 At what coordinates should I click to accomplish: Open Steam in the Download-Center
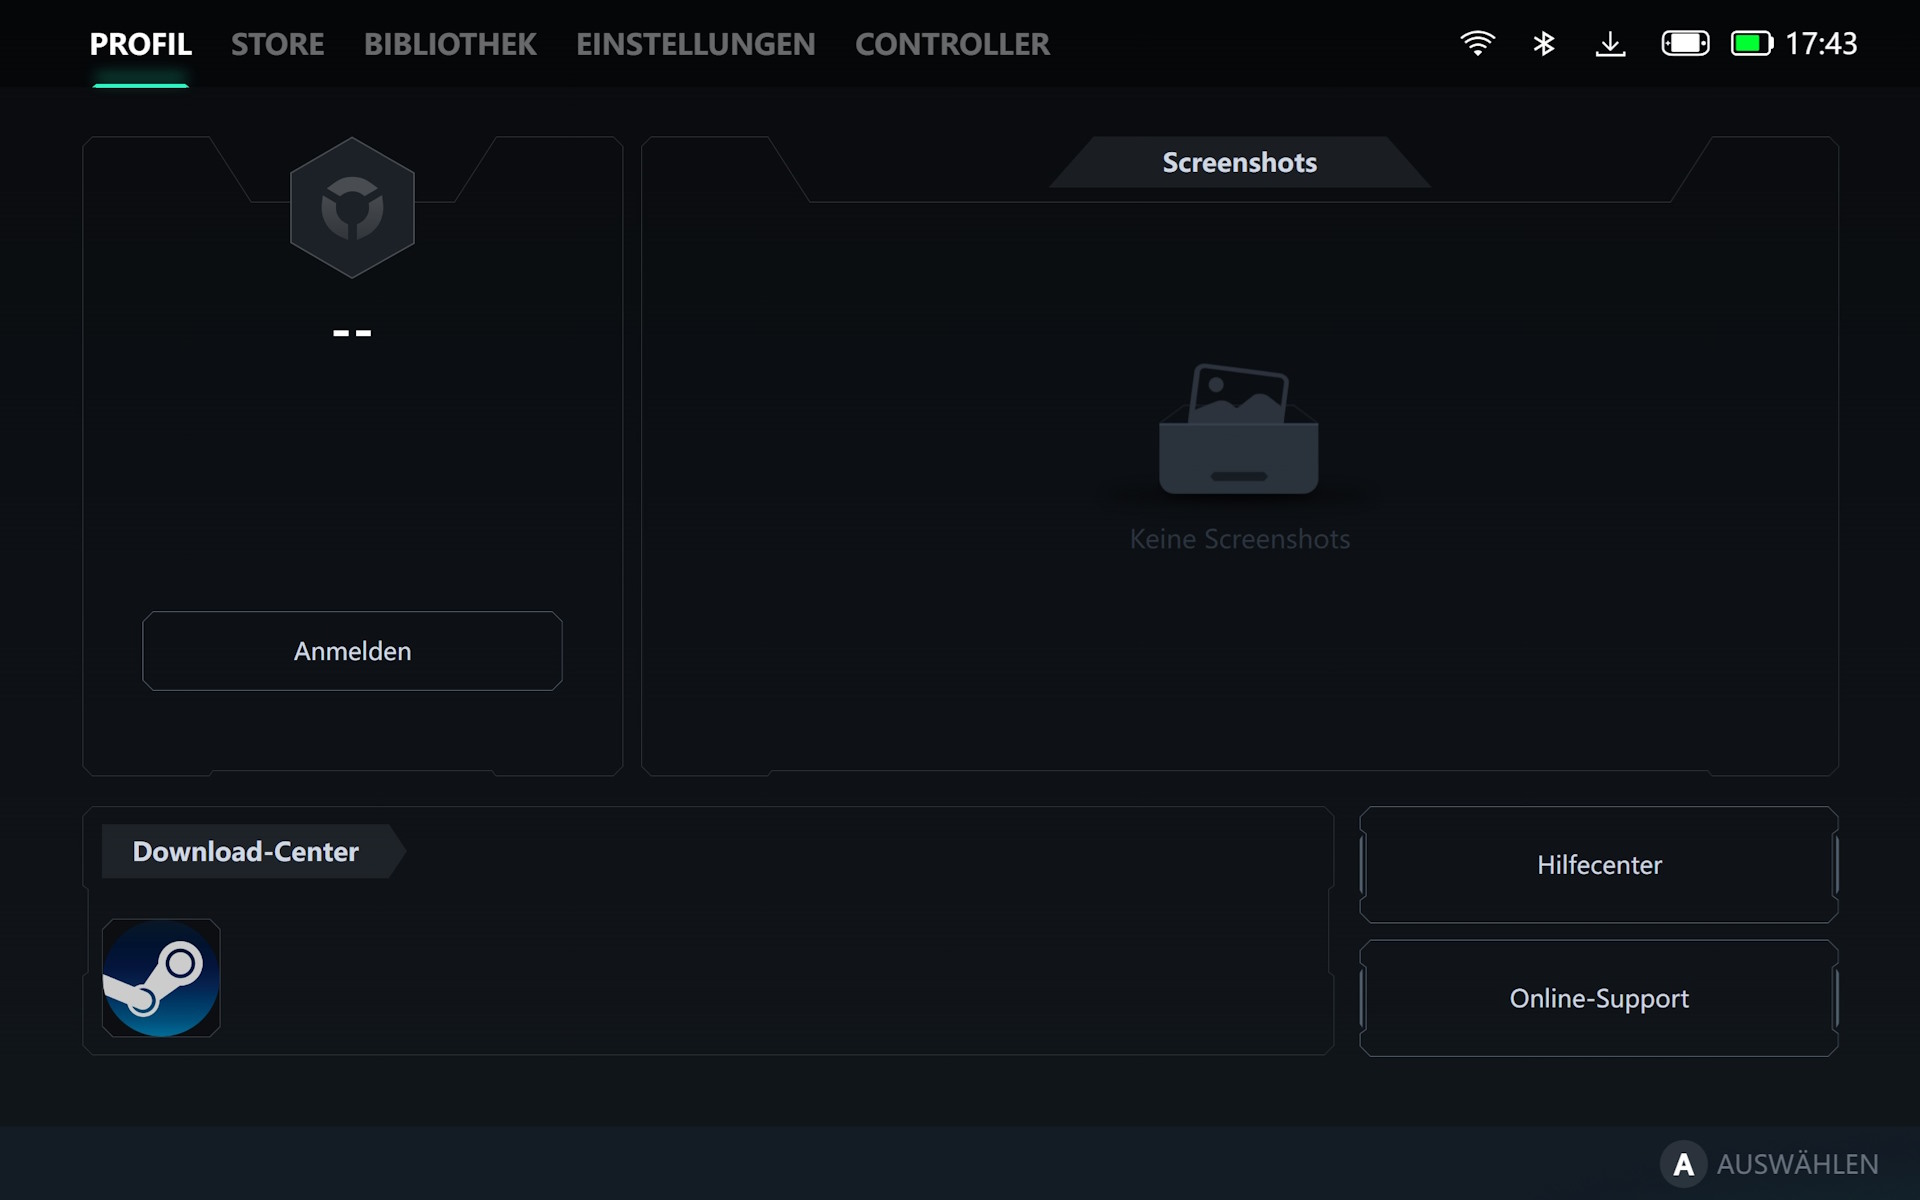[x=161, y=978]
